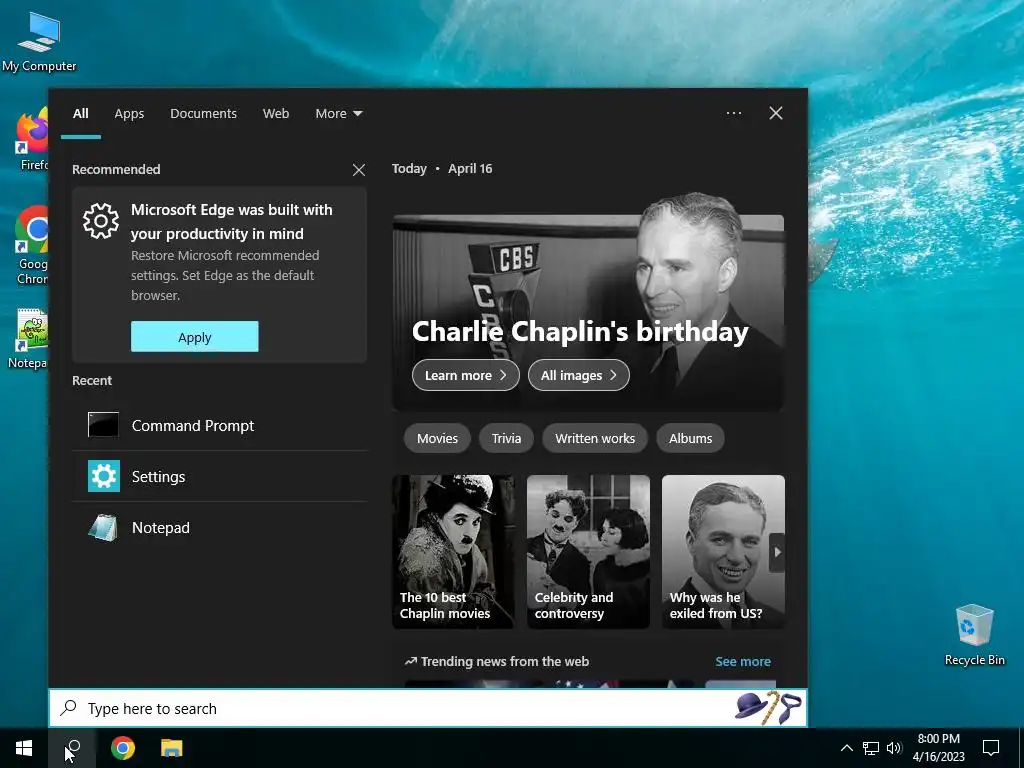This screenshot has width=1024, height=768.
Task: Click the Apply button
Action: coord(195,336)
